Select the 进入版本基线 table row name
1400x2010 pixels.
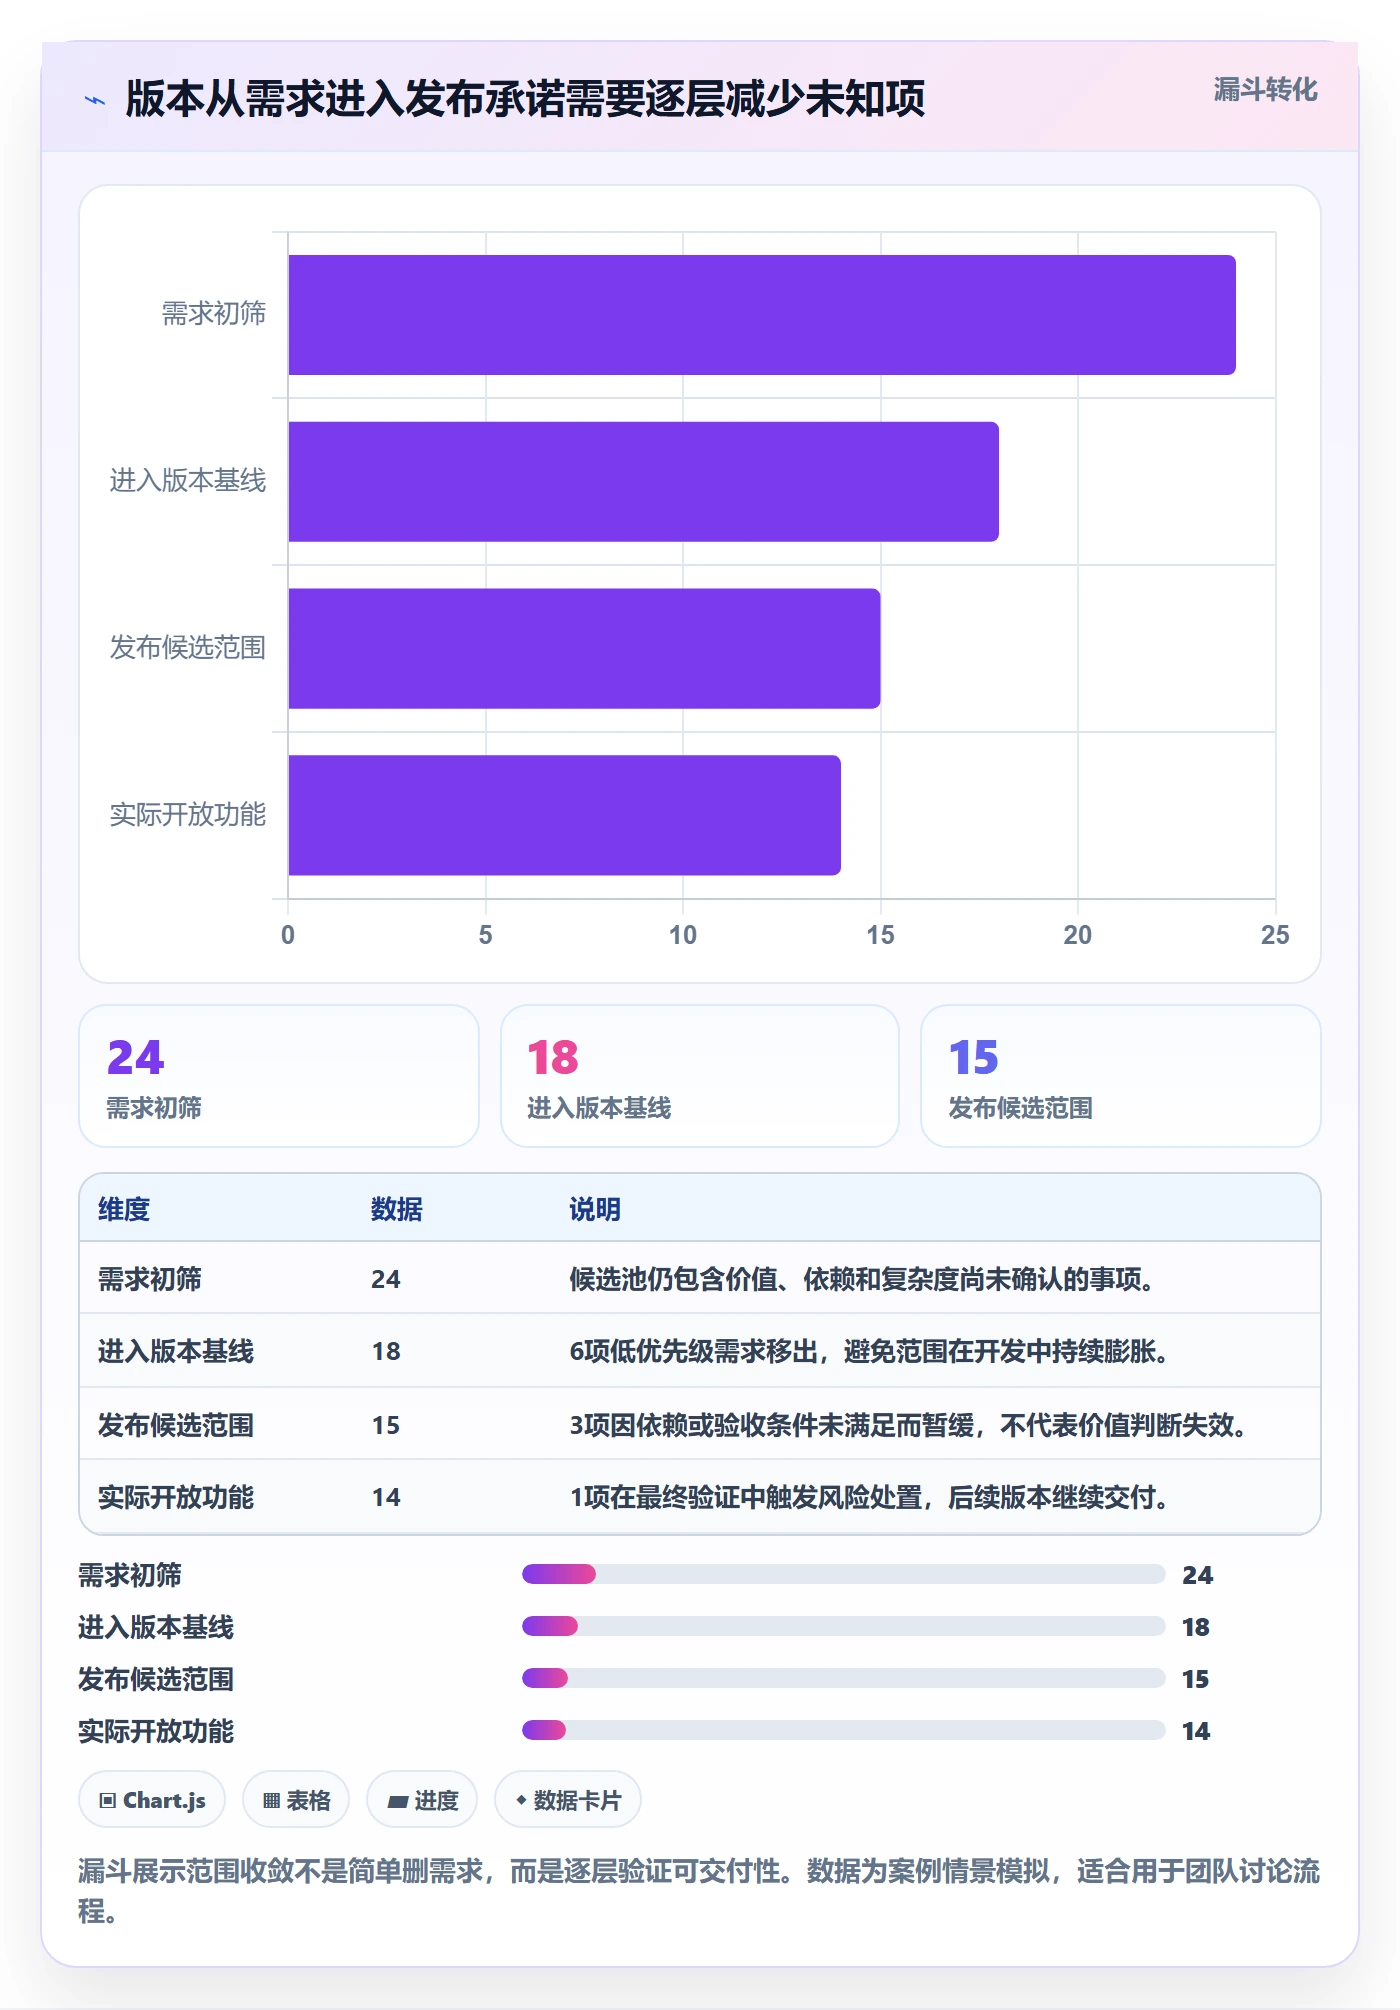coord(176,1351)
